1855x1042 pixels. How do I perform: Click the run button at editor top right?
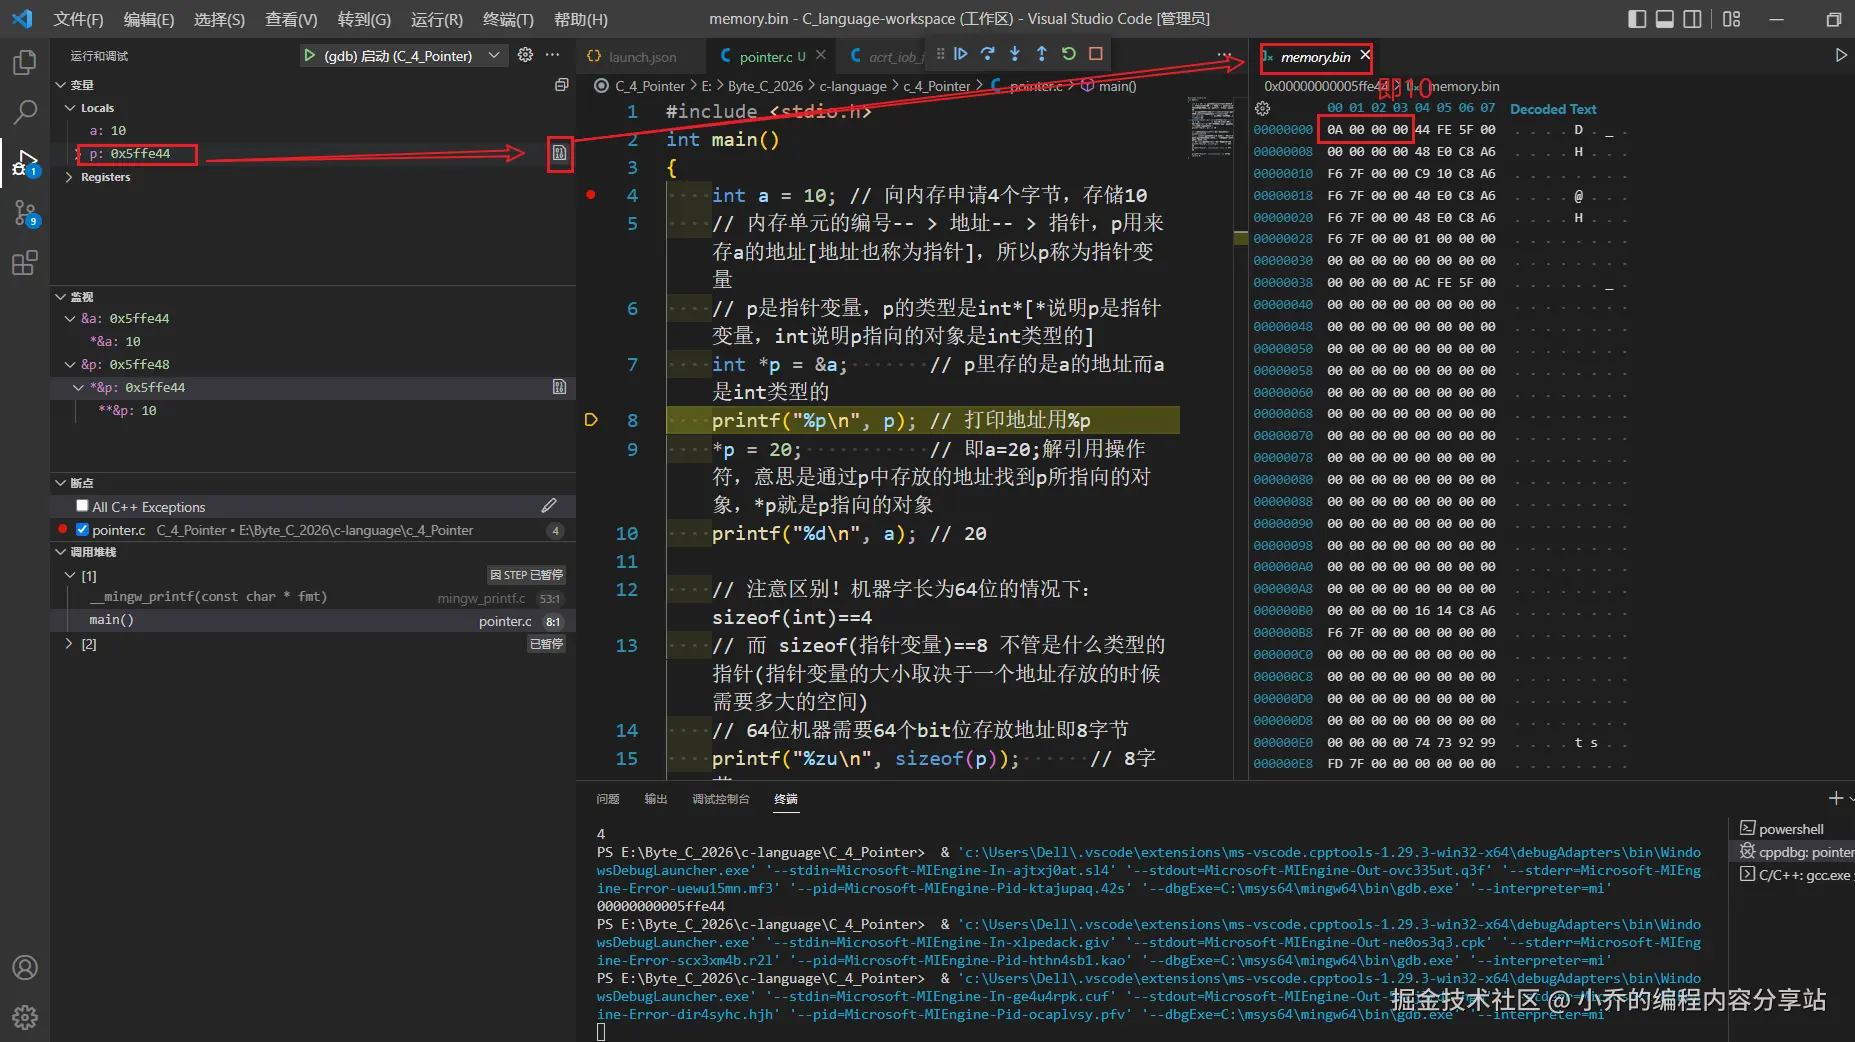click(x=1841, y=56)
